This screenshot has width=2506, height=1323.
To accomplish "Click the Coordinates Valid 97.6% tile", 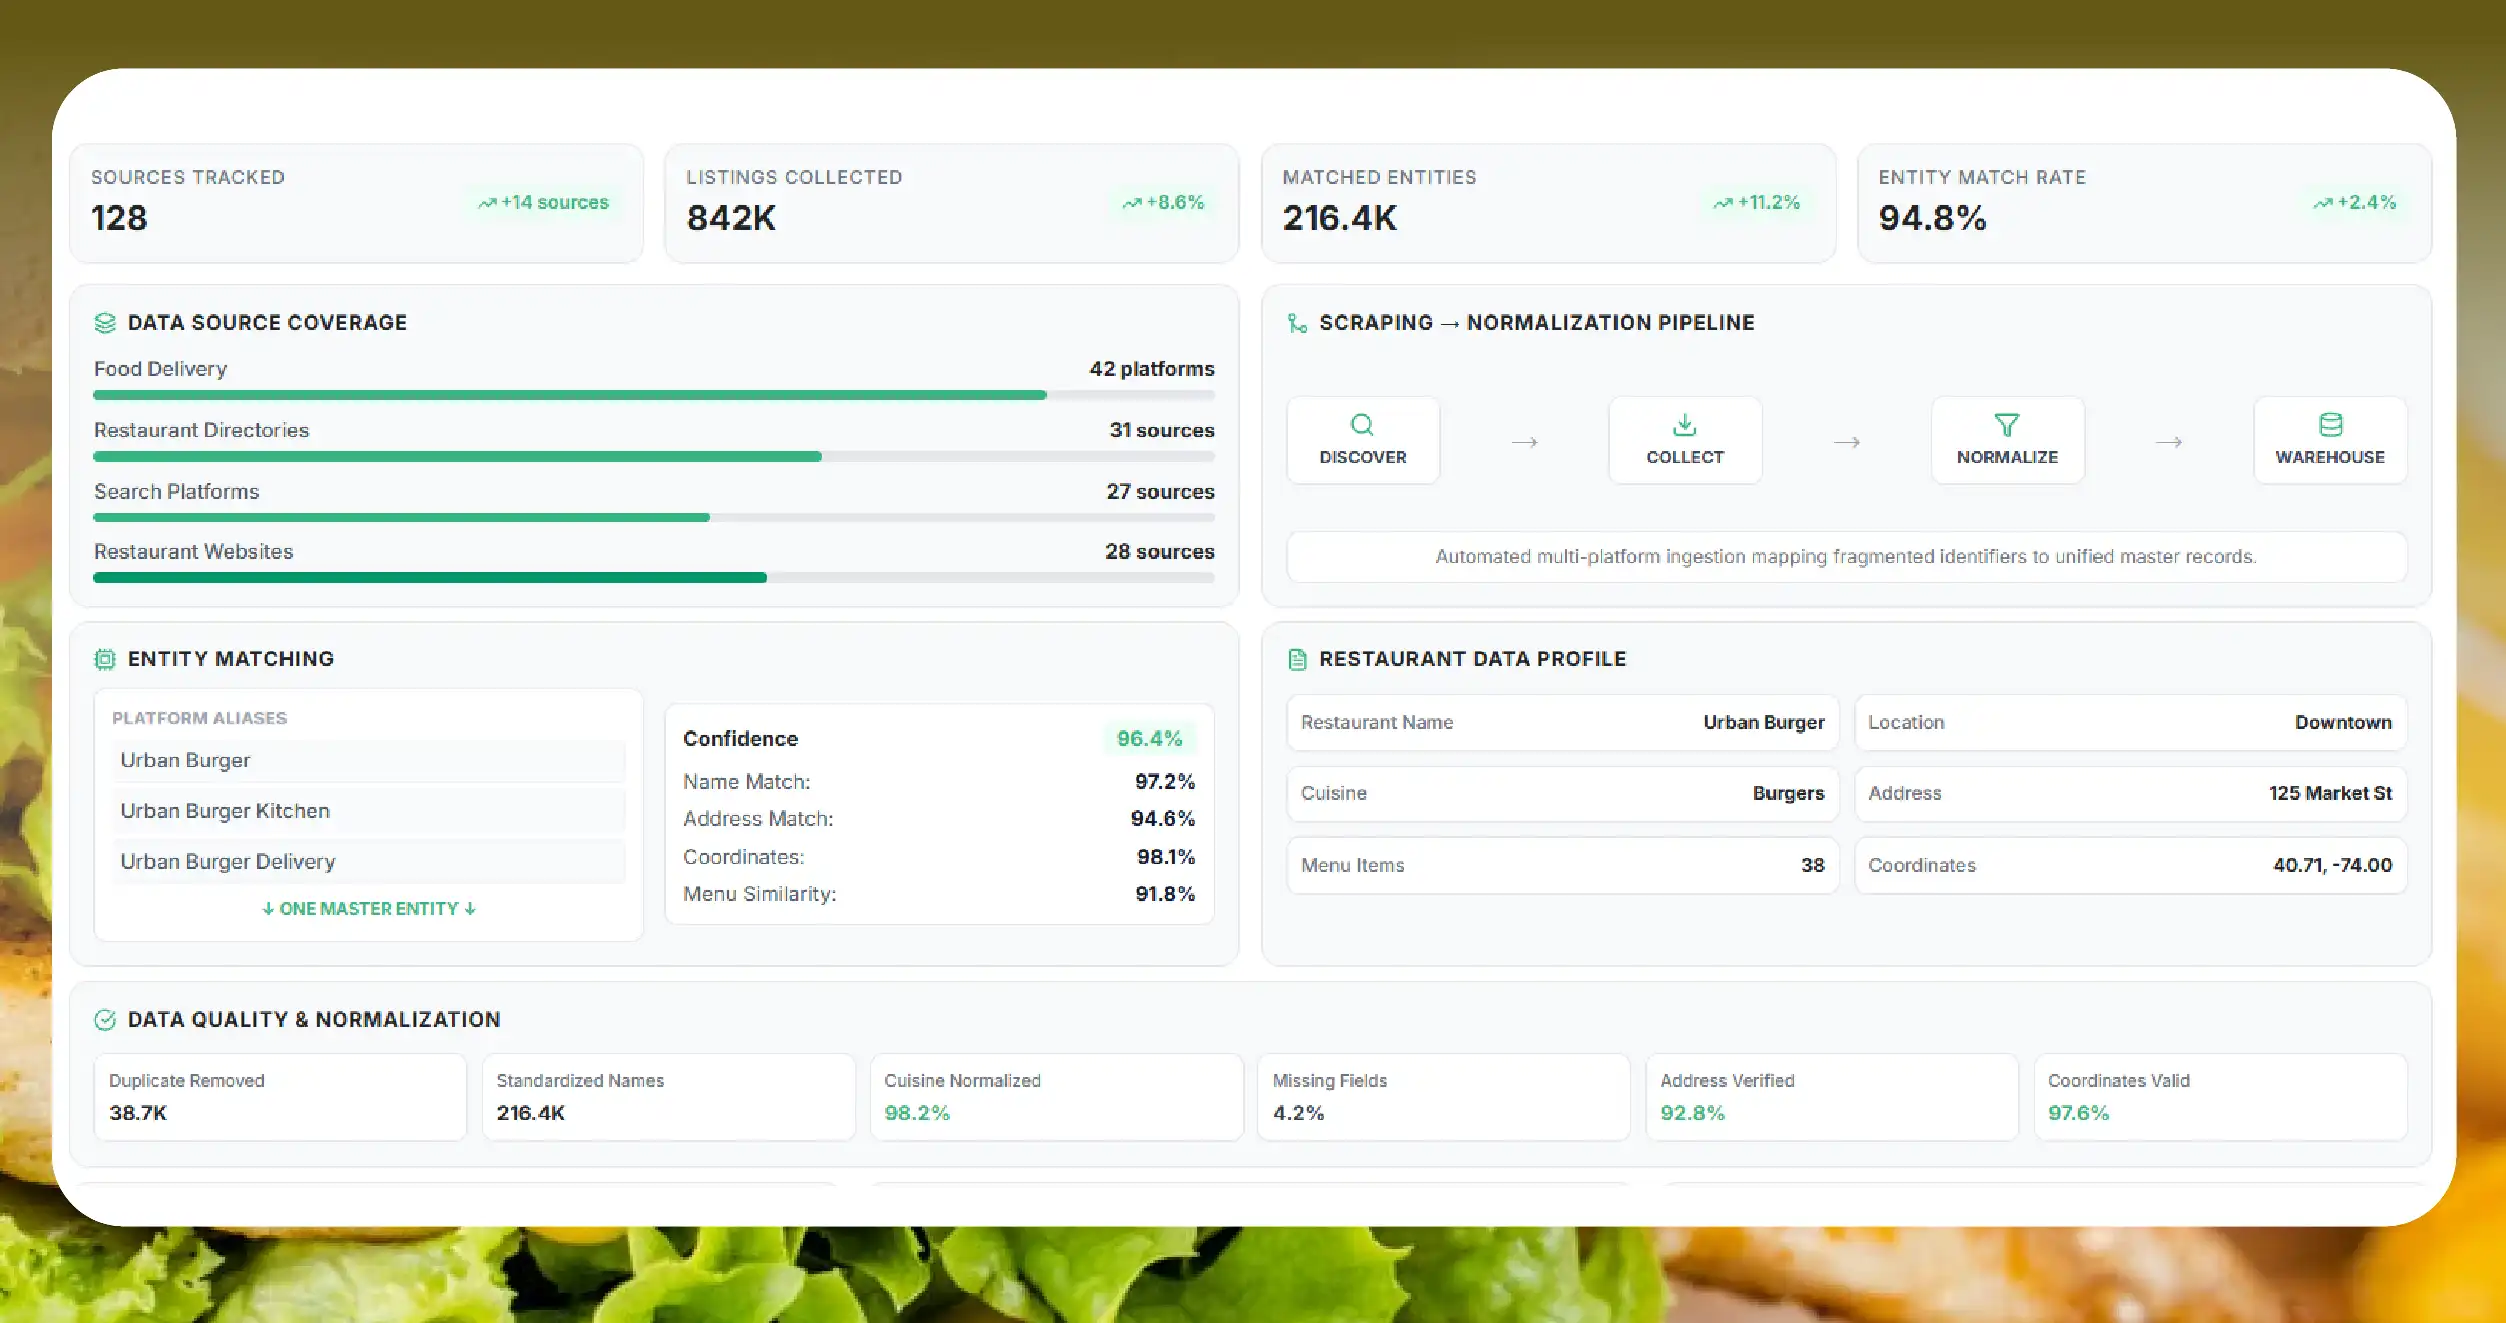I will click(2220, 1097).
